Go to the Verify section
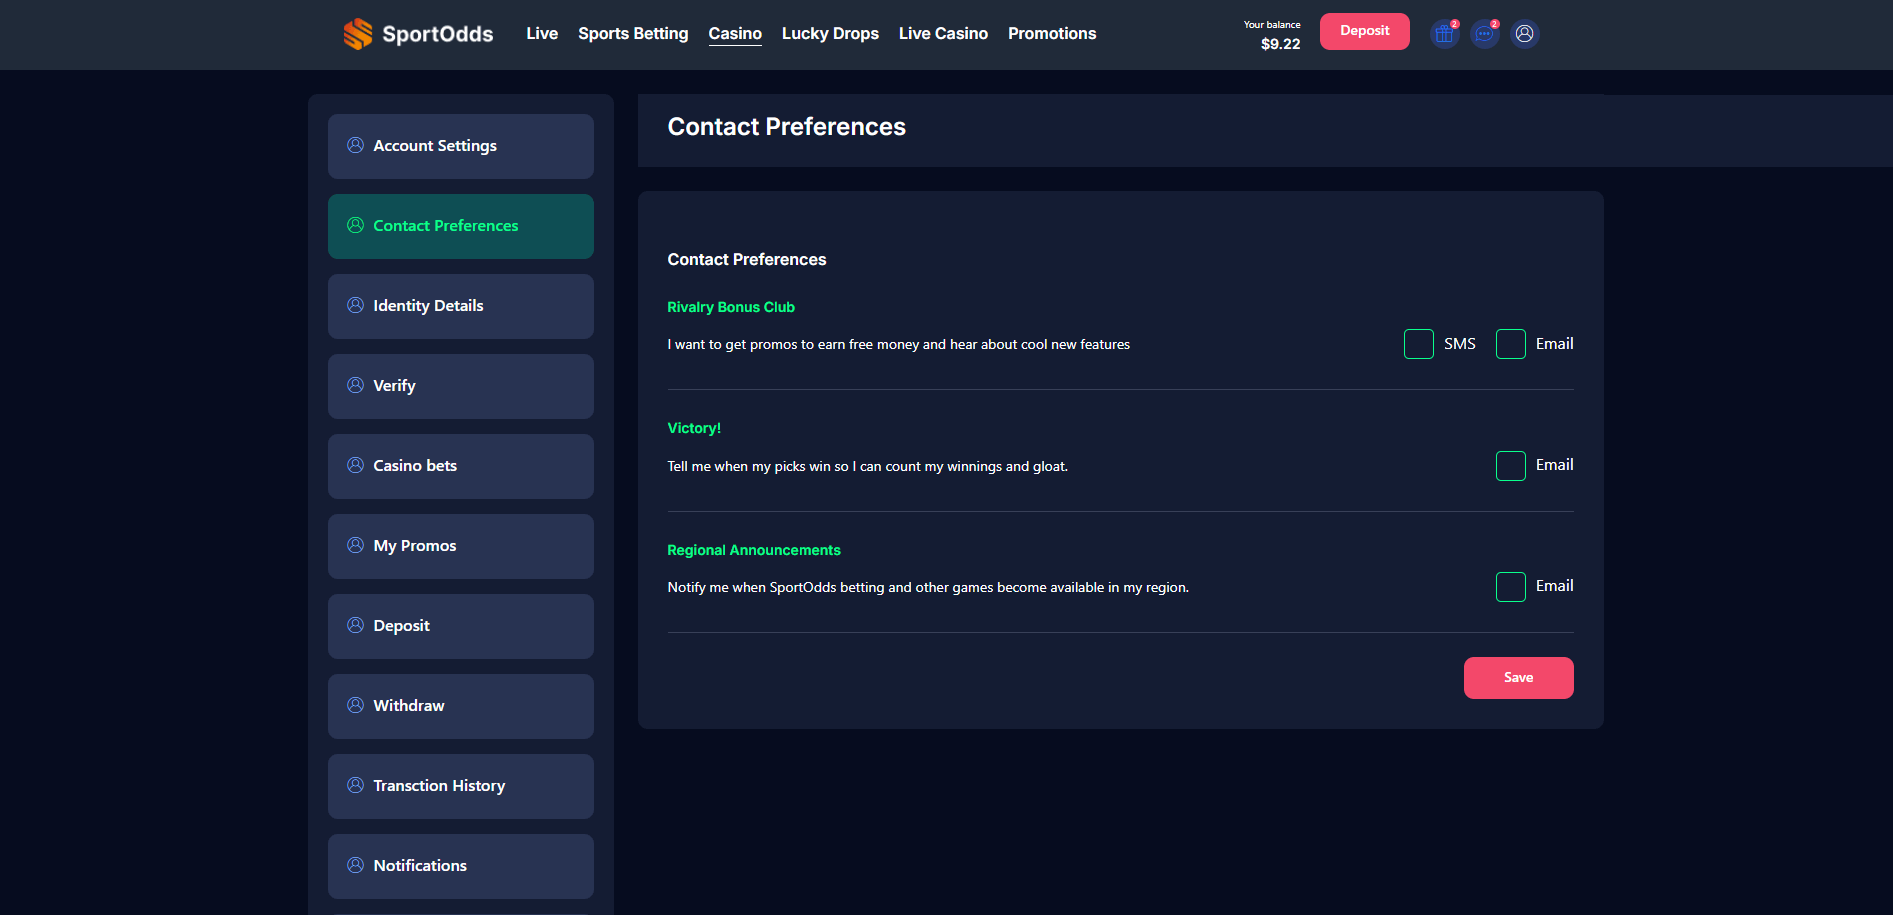Image resolution: width=1893 pixels, height=915 pixels. tap(461, 386)
